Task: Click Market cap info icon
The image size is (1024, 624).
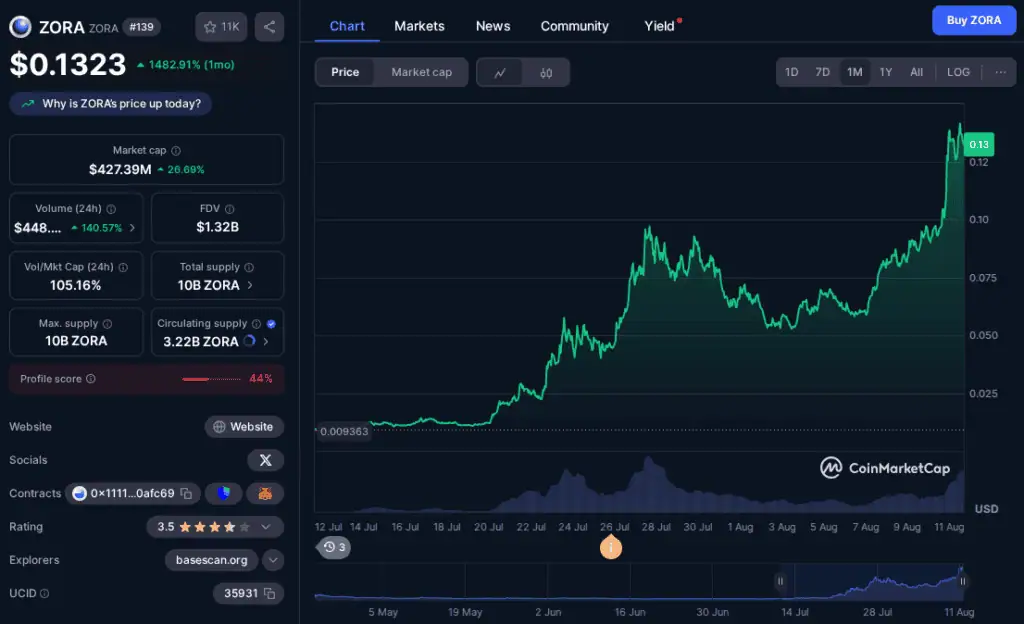Action: pyautogui.click(x=176, y=151)
